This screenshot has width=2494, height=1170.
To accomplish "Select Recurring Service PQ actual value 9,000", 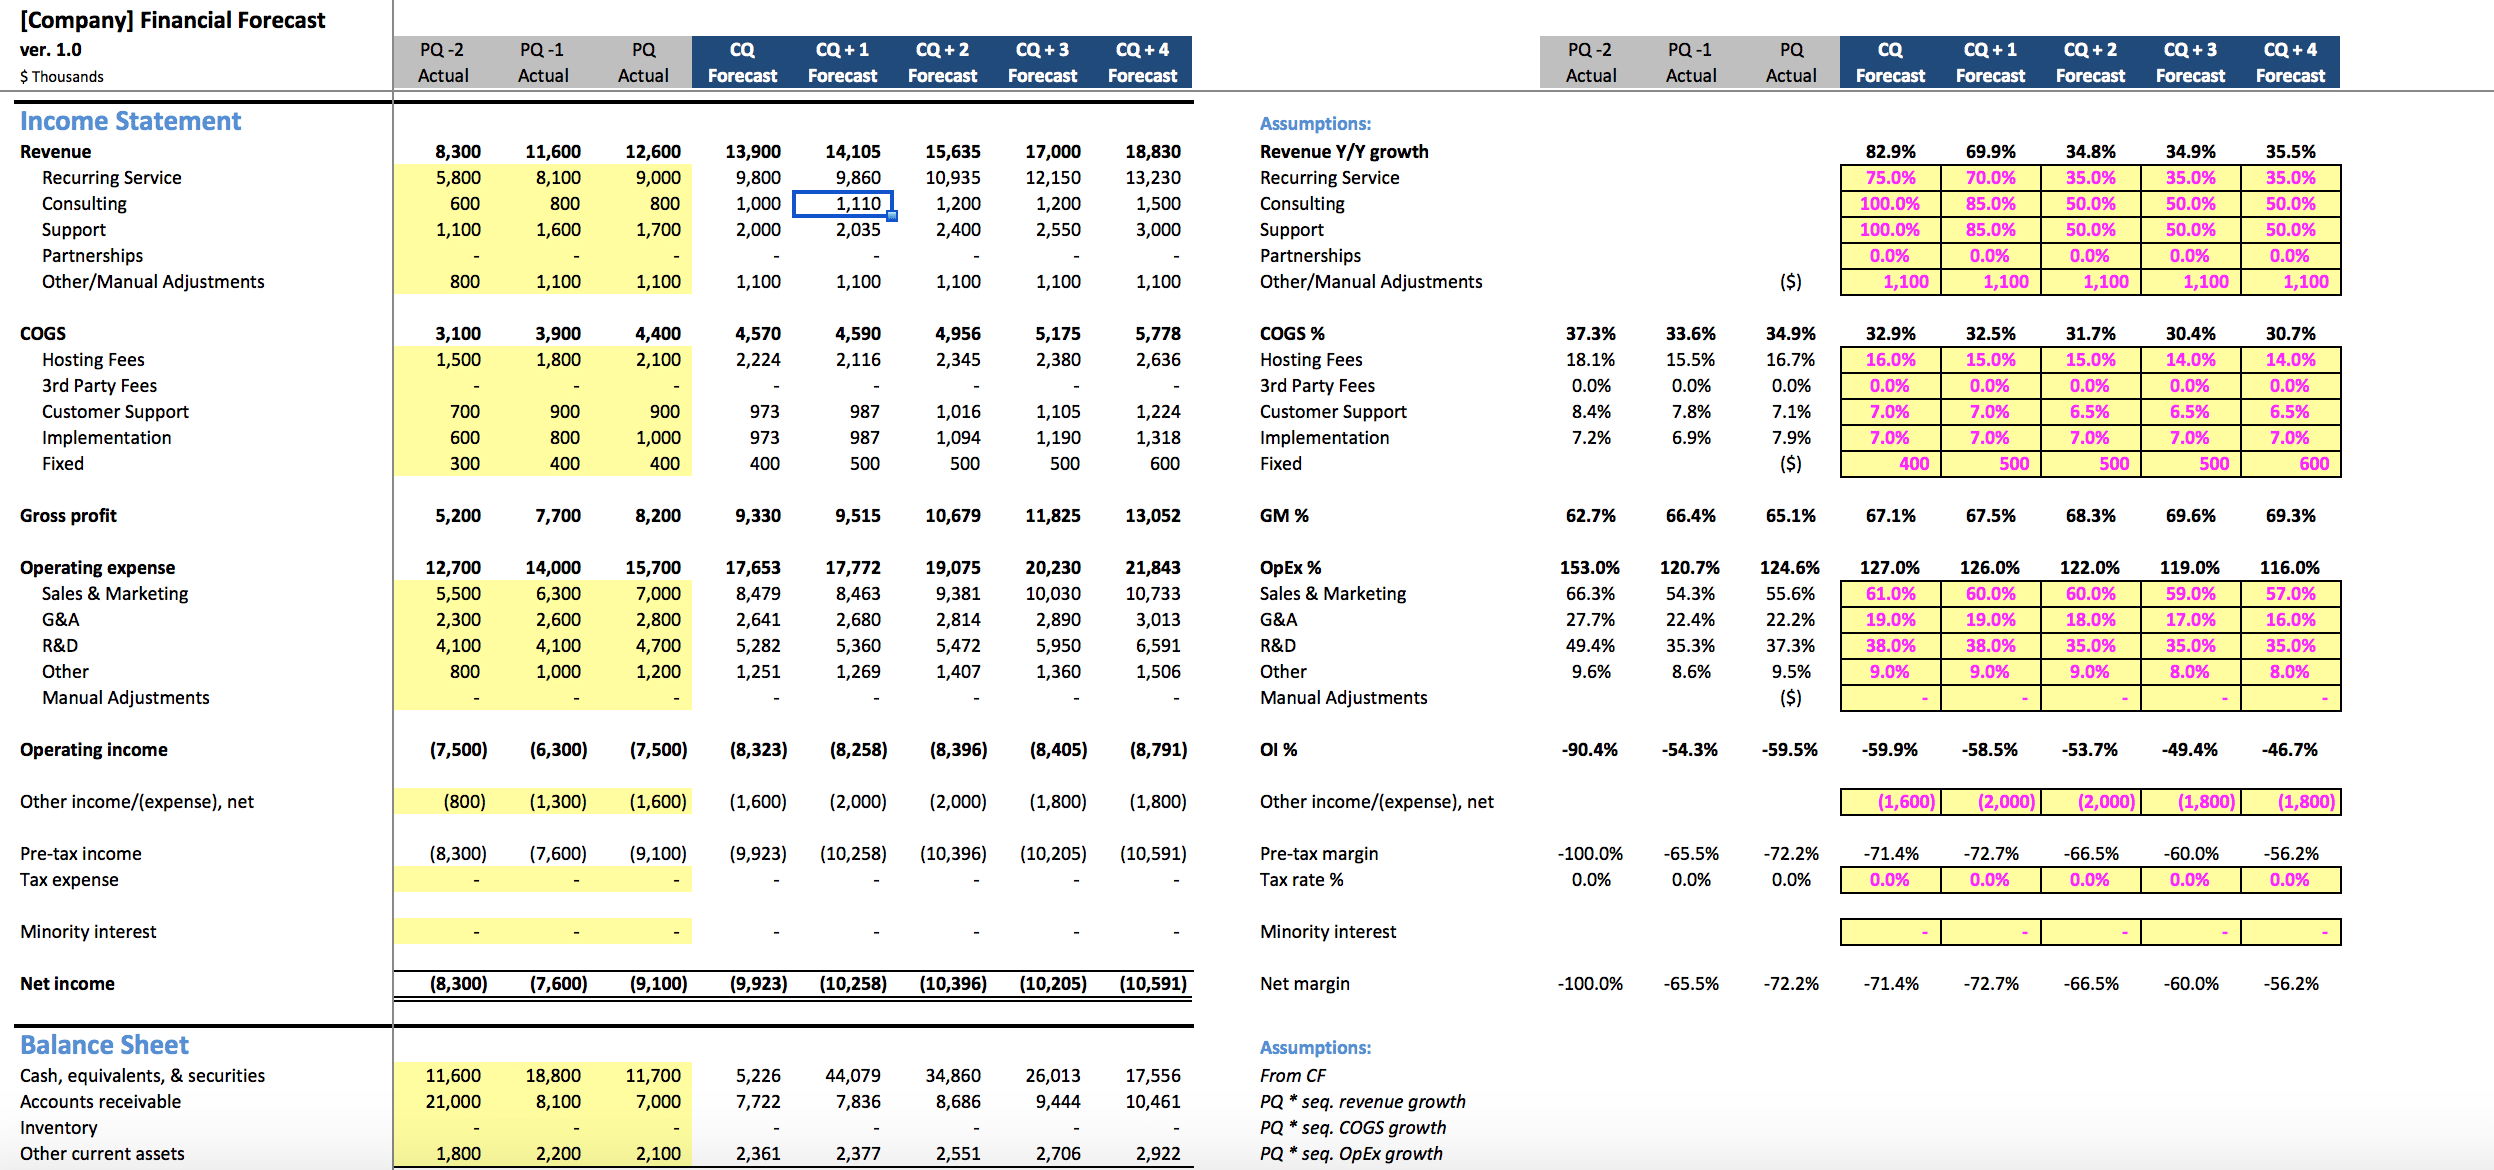I will tap(658, 178).
